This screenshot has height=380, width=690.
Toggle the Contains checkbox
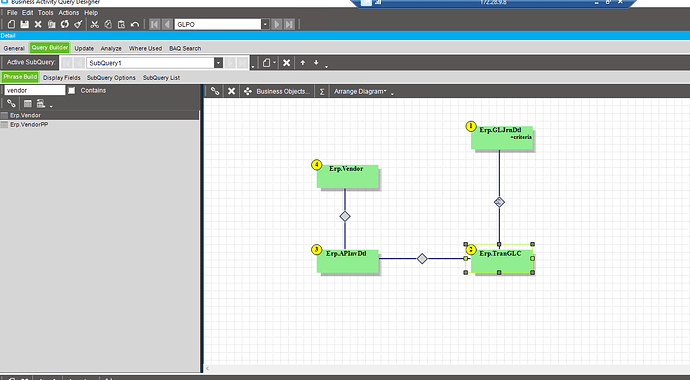[72, 90]
